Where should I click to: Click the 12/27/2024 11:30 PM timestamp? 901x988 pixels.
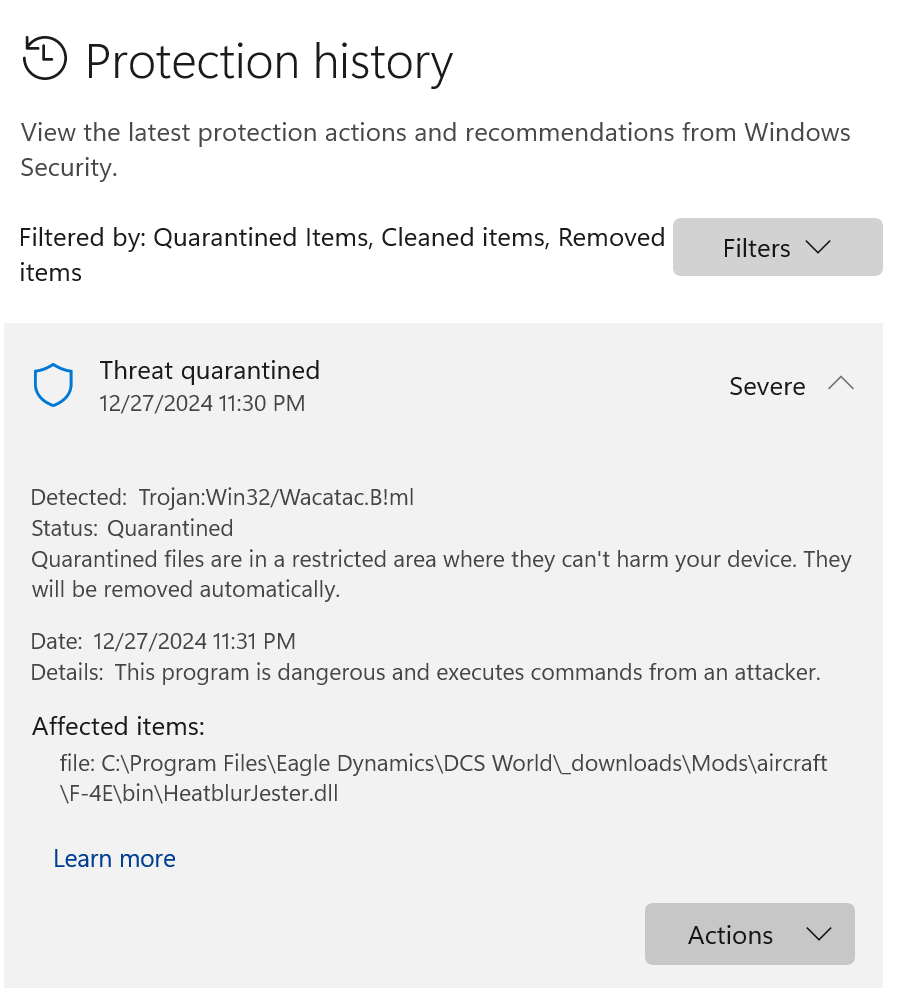[x=202, y=403]
